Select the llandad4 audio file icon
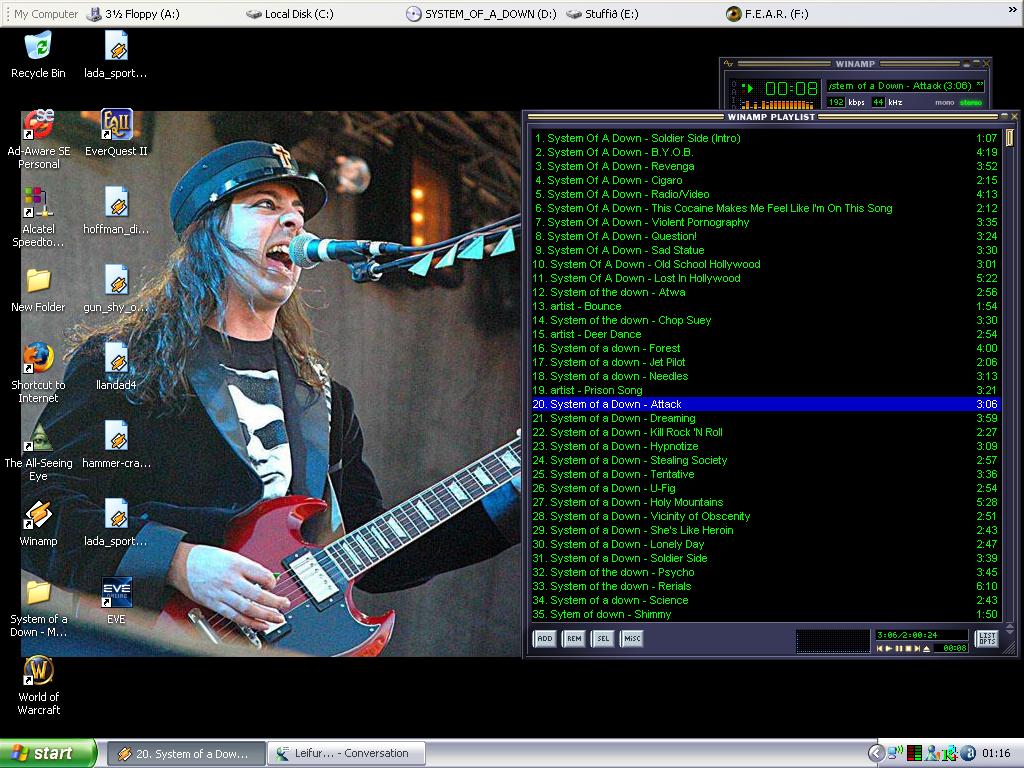This screenshot has width=1024, height=768. pyautogui.click(x=116, y=367)
